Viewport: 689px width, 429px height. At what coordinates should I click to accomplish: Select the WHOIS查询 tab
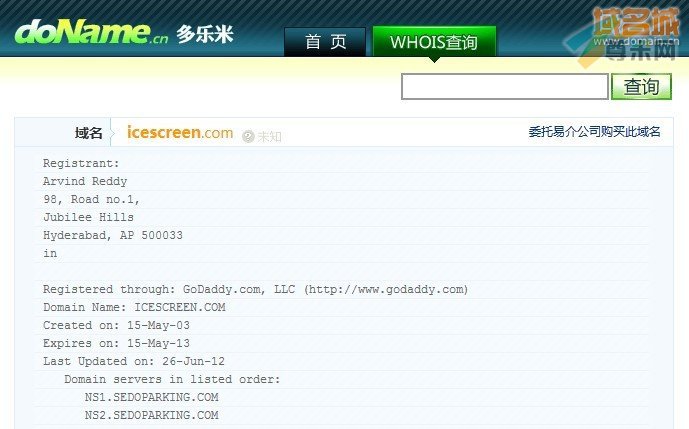pyautogui.click(x=434, y=42)
